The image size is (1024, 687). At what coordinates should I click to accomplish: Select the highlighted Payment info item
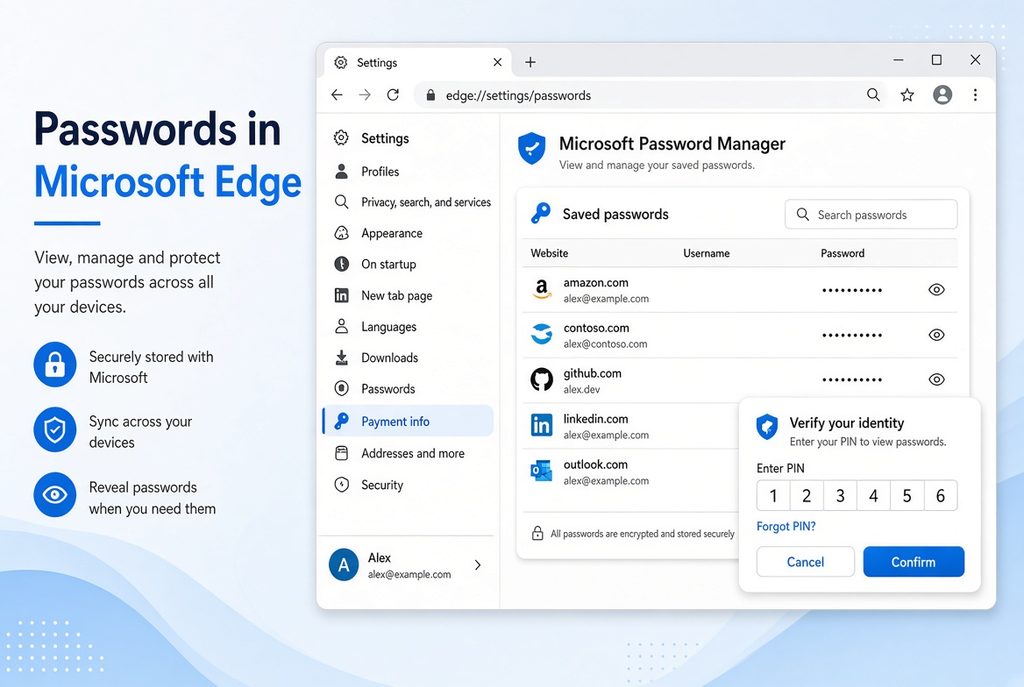[408, 421]
